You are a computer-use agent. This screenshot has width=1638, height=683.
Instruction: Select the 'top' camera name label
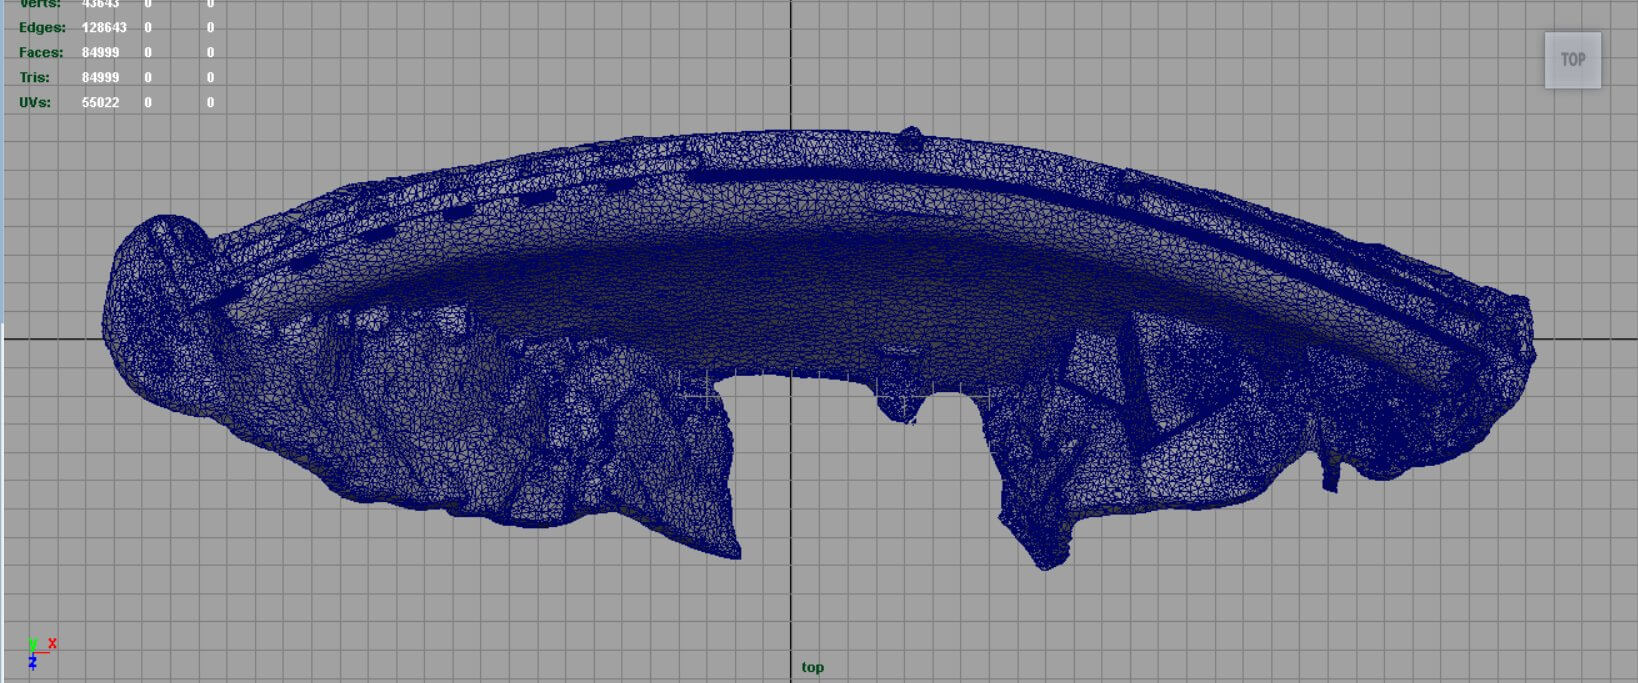coord(812,667)
